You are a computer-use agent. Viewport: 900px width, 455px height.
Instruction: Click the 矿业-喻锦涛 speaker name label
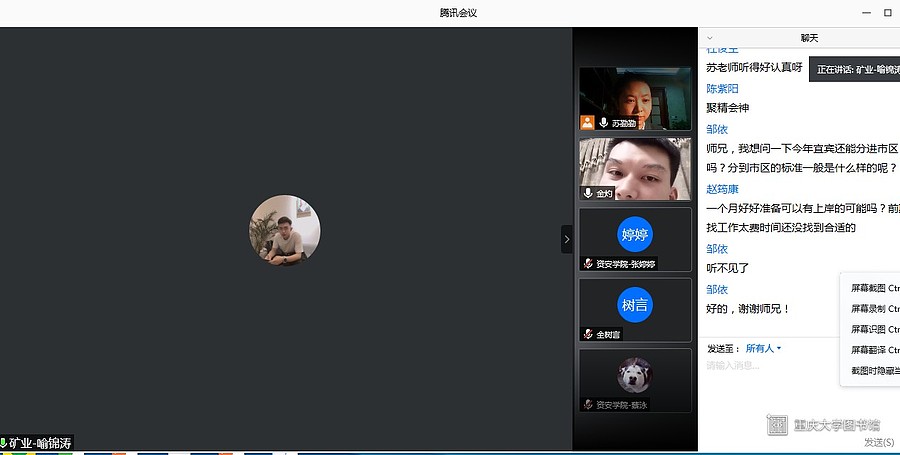(x=40, y=443)
